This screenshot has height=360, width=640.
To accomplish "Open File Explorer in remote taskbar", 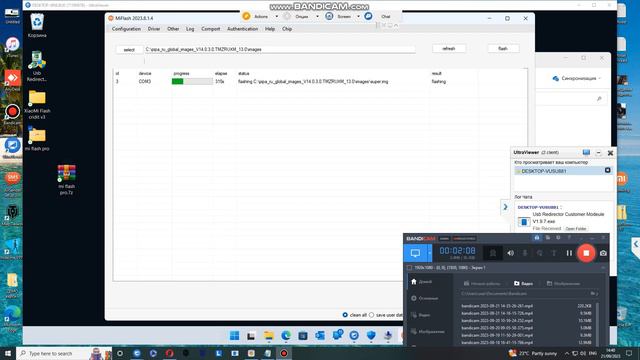I will click(269, 336).
